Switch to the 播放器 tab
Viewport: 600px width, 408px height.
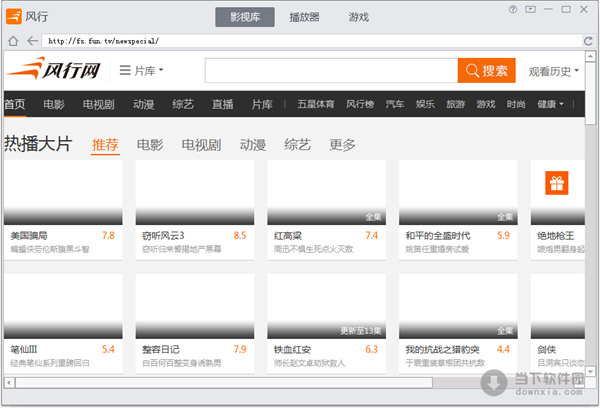(x=304, y=17)
